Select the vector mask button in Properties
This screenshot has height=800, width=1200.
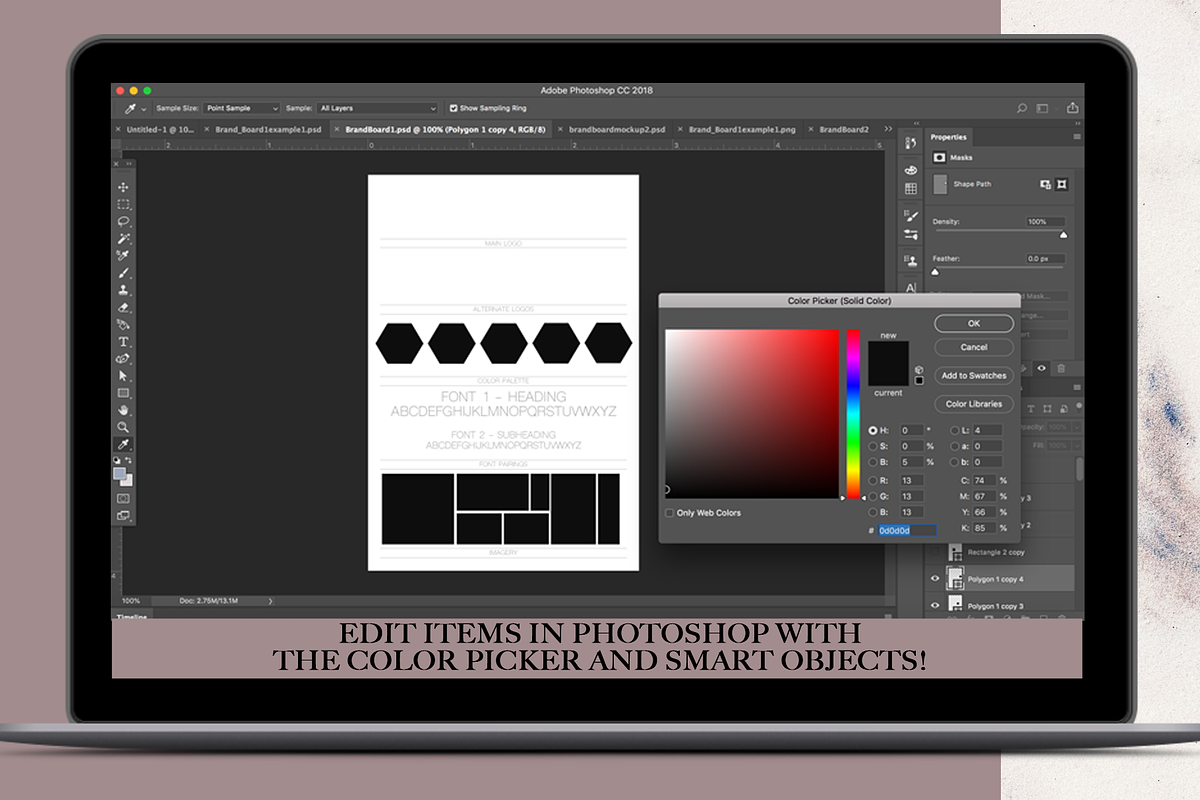click(1062, 184)
